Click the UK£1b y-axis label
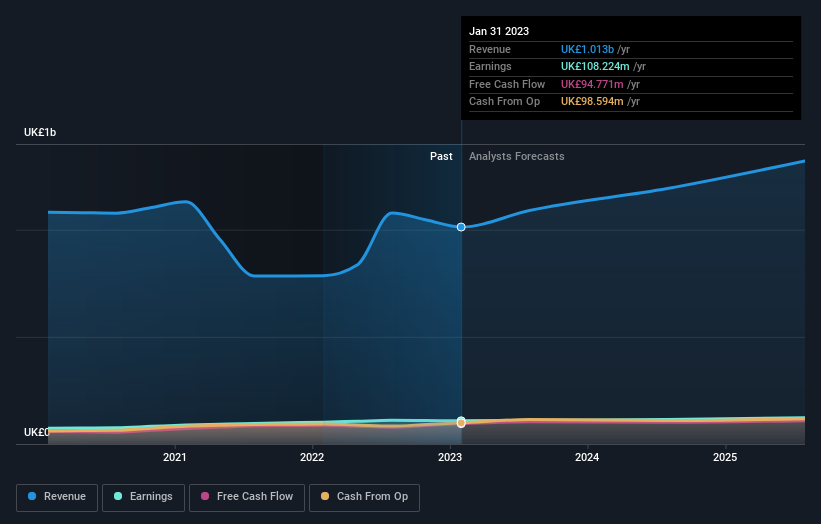Screen dimensions: 821x524 click(40, 132)
